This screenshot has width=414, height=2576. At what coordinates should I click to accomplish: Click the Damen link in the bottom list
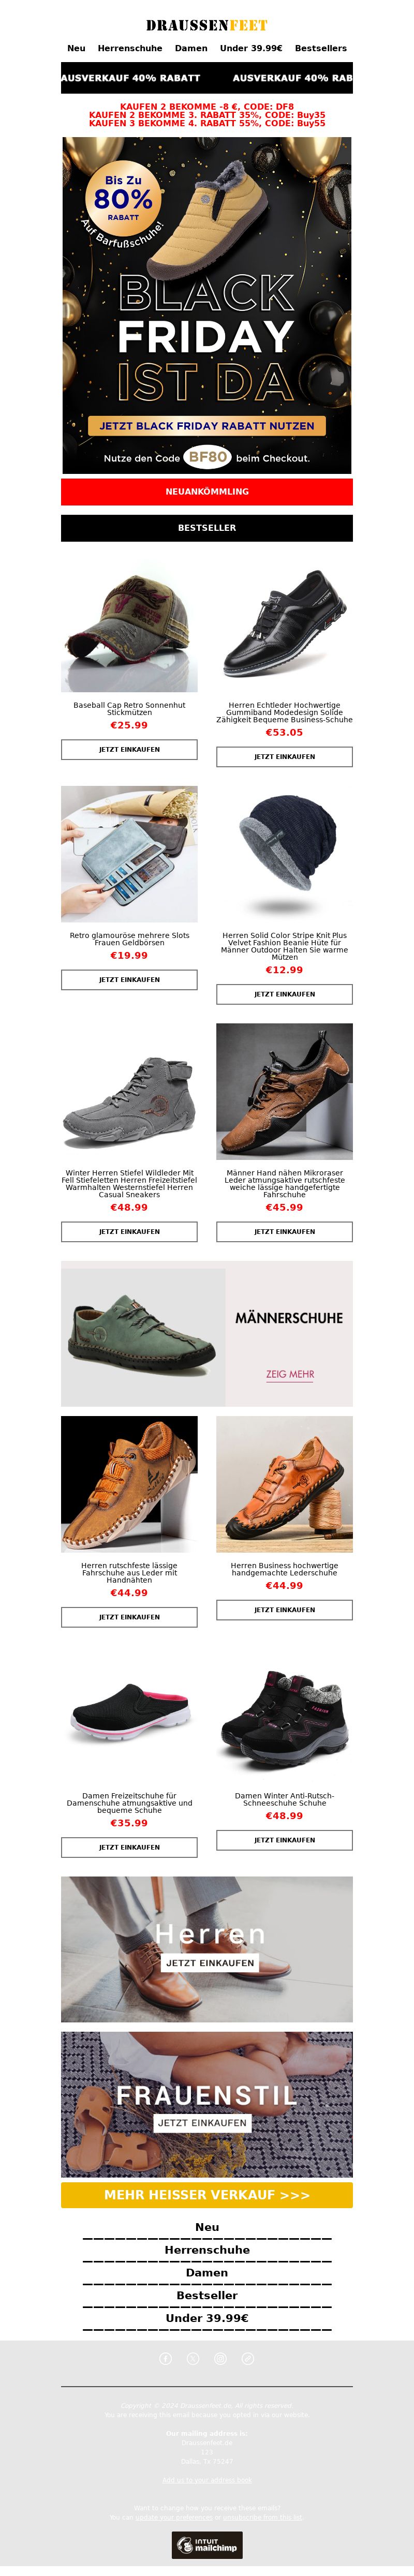coord(207,2272)
